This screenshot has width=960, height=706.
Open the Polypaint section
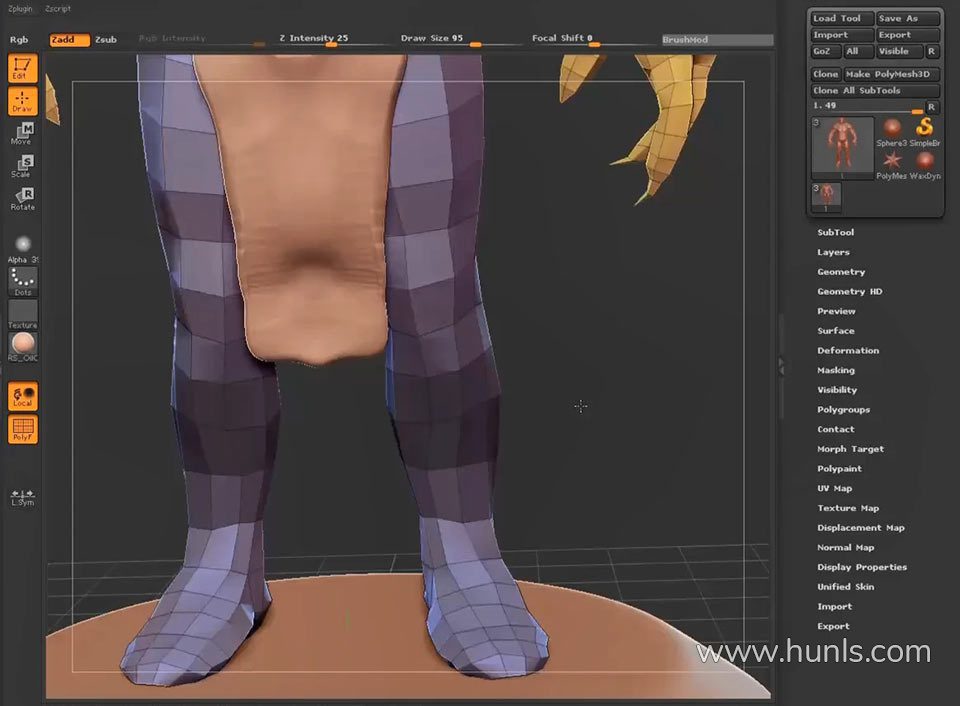pyautogui.click(x=839, y=469)
